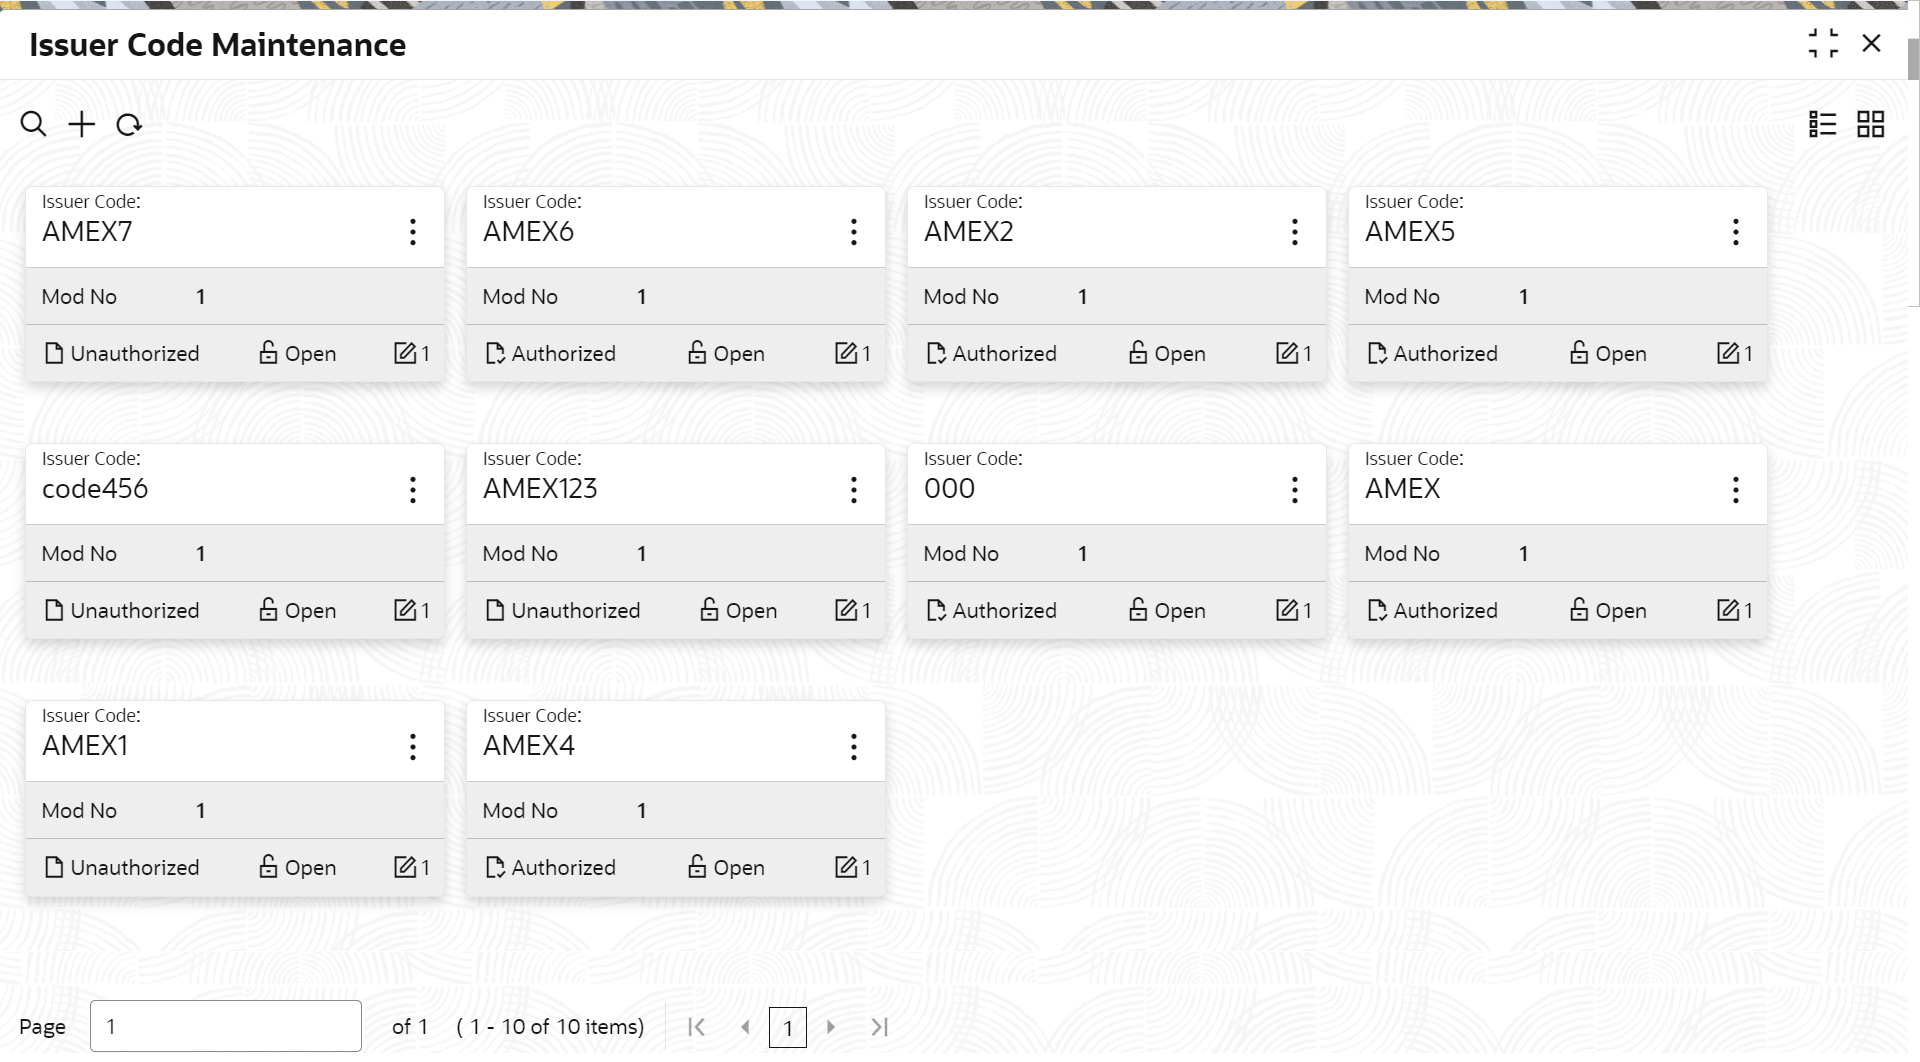1920x1062 pixels.
Task: Go to the next page arrow
Action: coord(830,1027)
